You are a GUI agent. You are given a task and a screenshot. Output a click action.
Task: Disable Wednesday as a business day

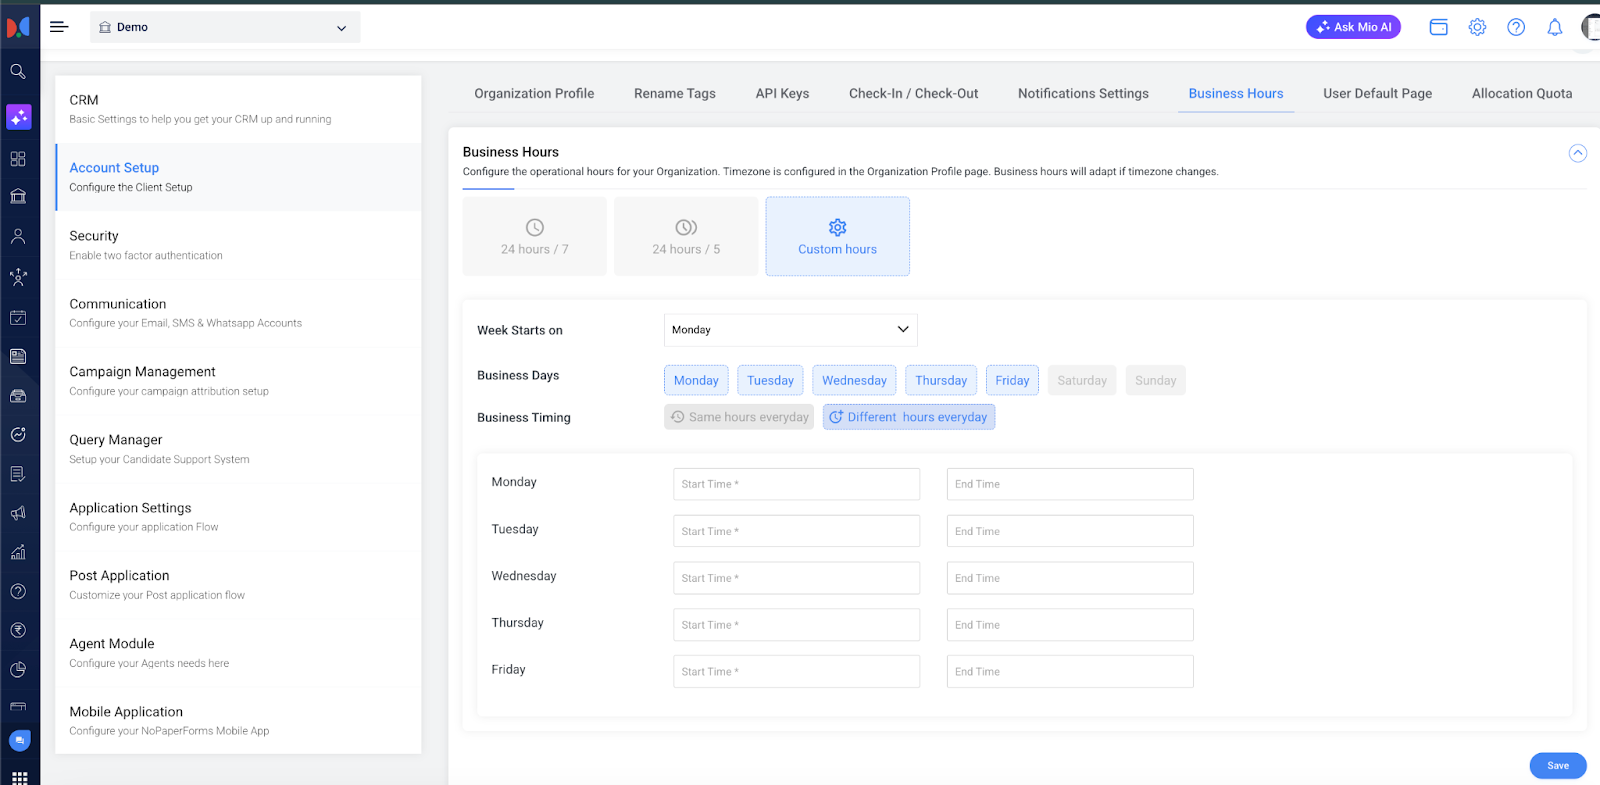click(854, 381)
